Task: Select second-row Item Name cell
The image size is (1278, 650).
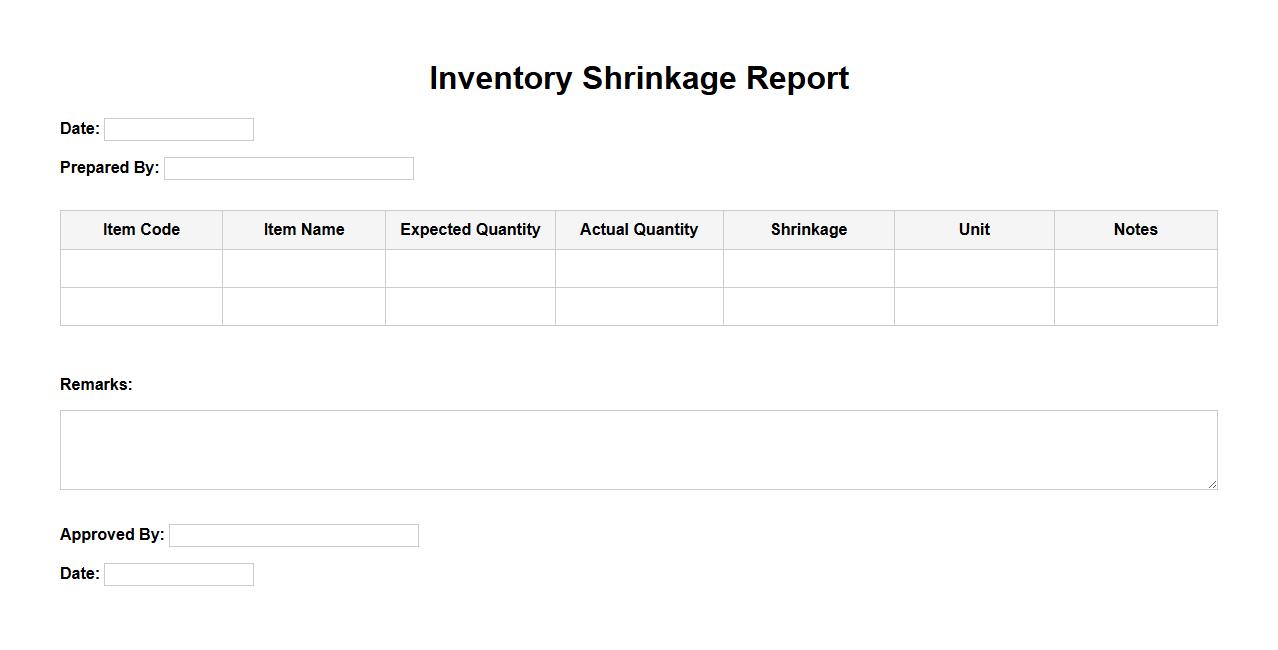Action: coord(304,306)
